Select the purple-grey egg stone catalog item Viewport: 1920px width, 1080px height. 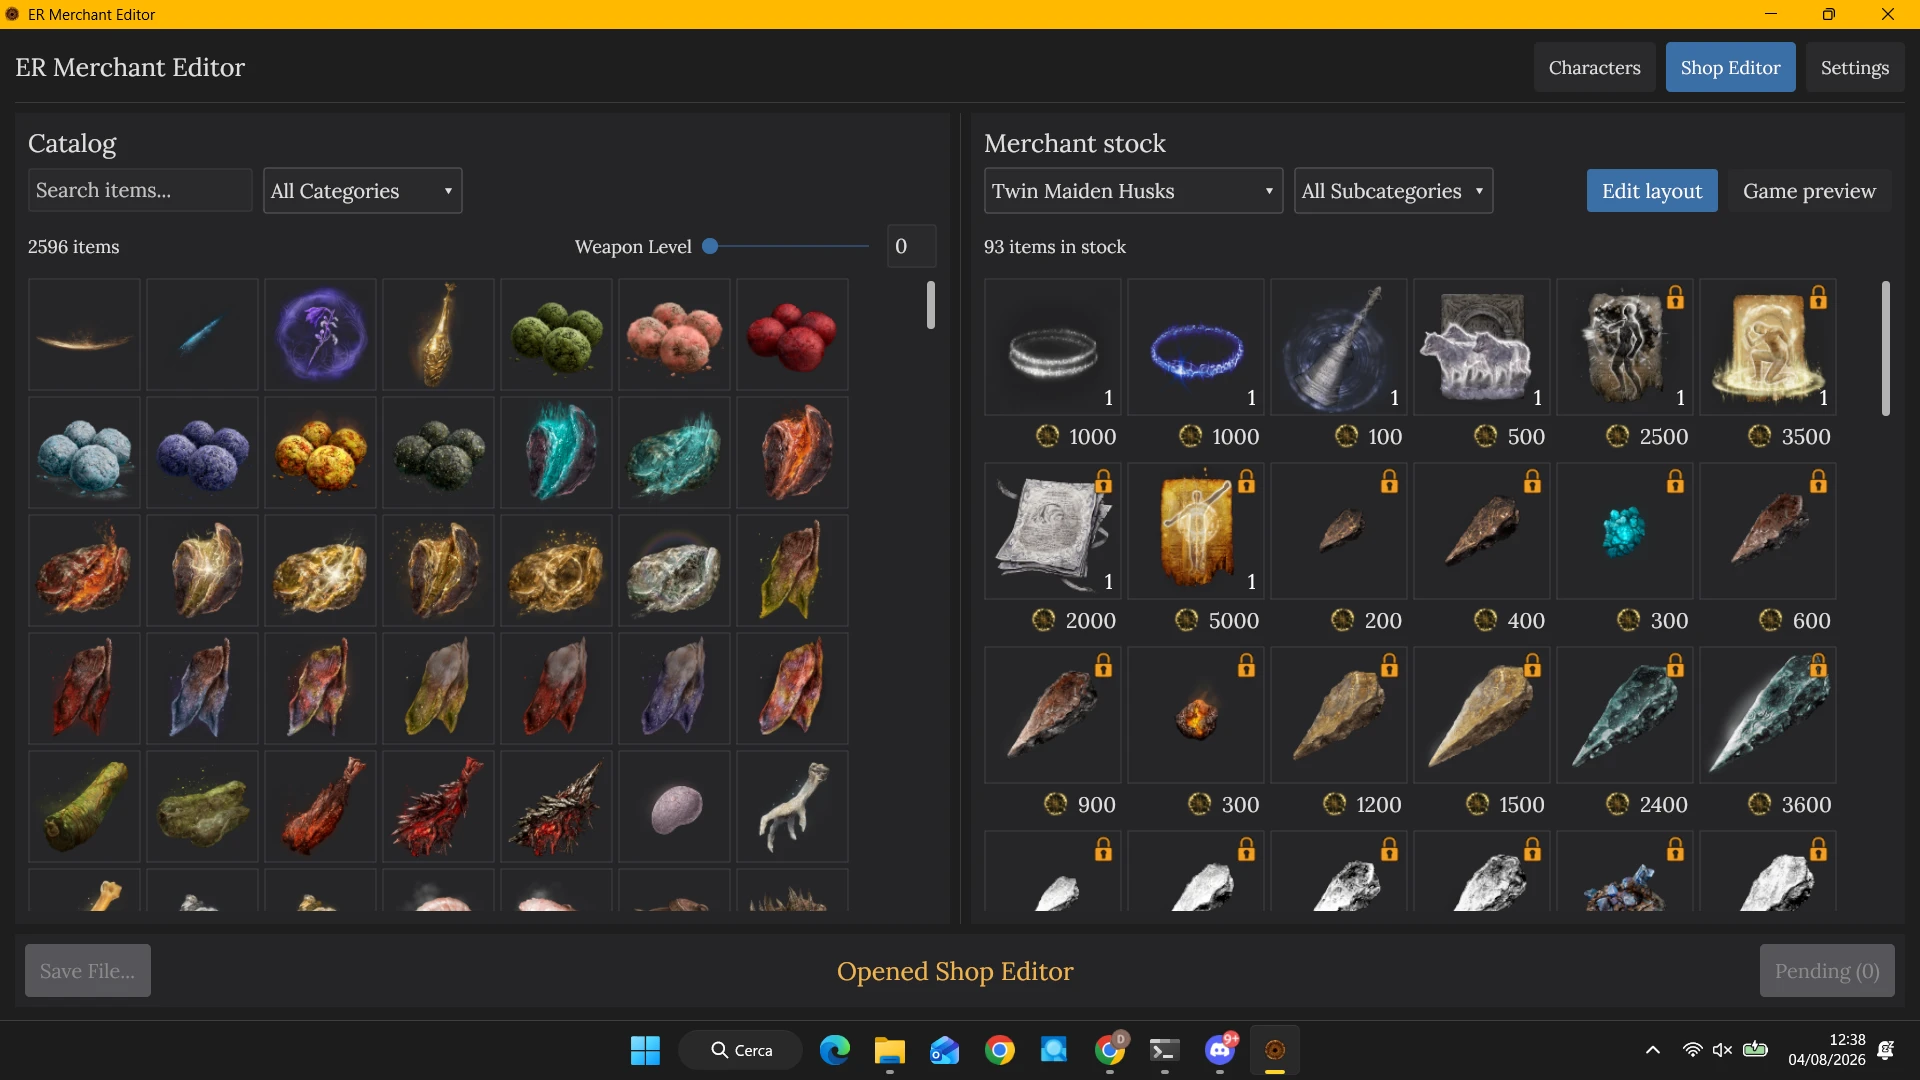674,806
